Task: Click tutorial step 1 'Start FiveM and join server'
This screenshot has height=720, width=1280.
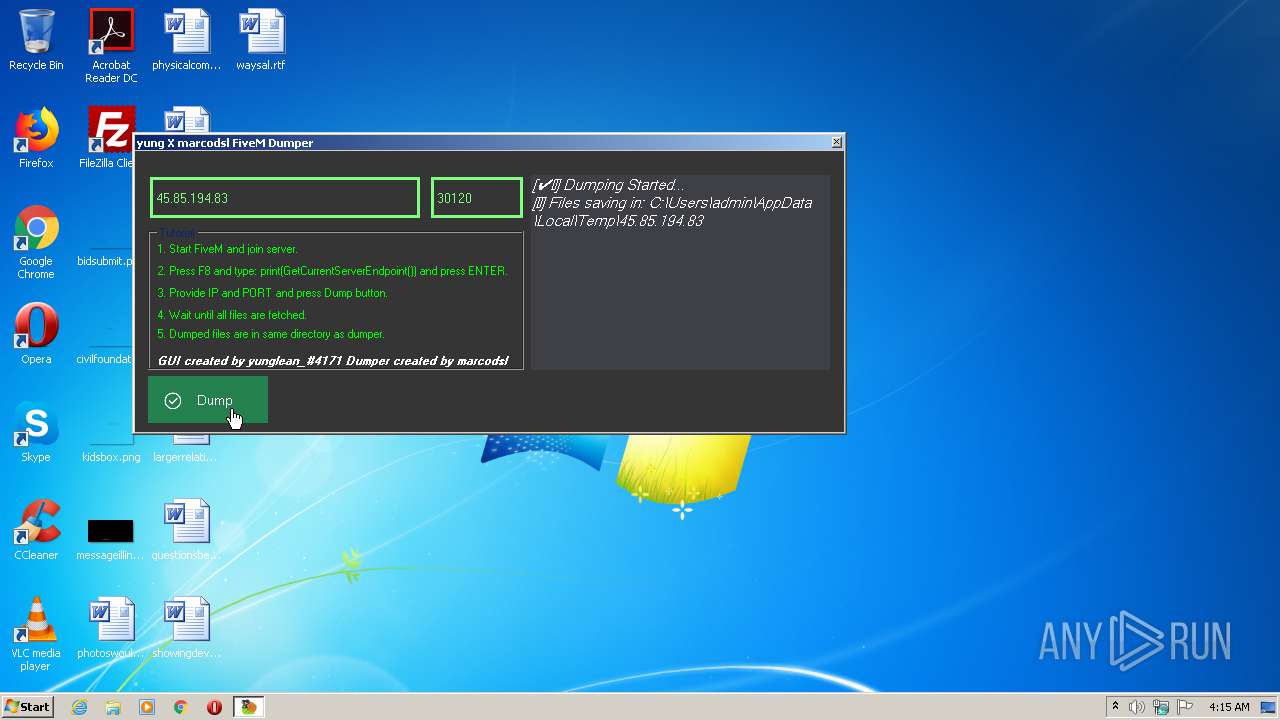Action: pos(227,249)
